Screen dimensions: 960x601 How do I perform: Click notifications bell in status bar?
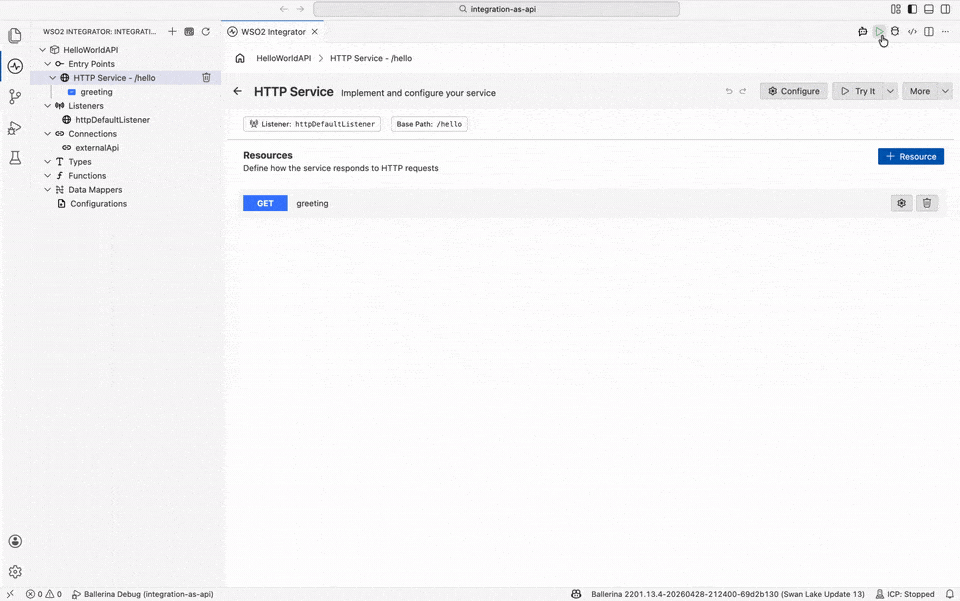(950, 594)
